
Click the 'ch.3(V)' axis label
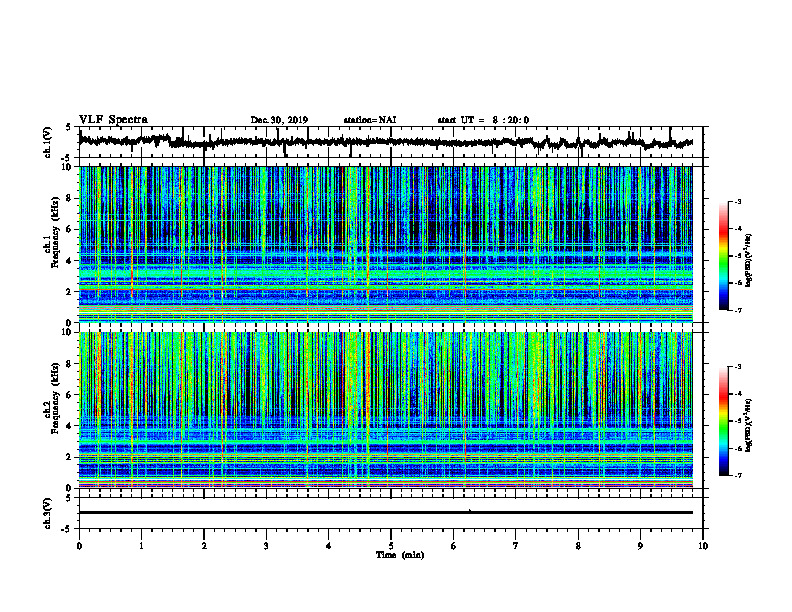[x=48, y=513]
